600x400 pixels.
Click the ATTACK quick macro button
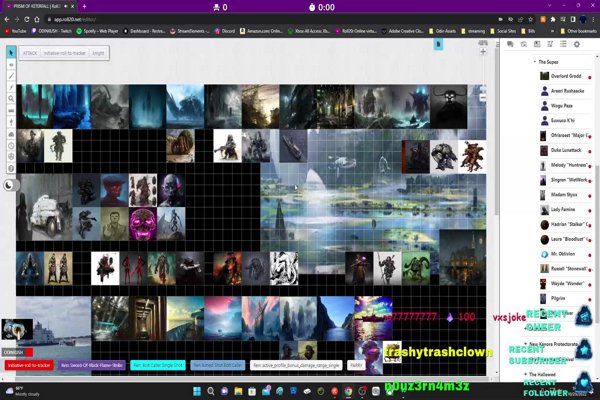(30, 53)
